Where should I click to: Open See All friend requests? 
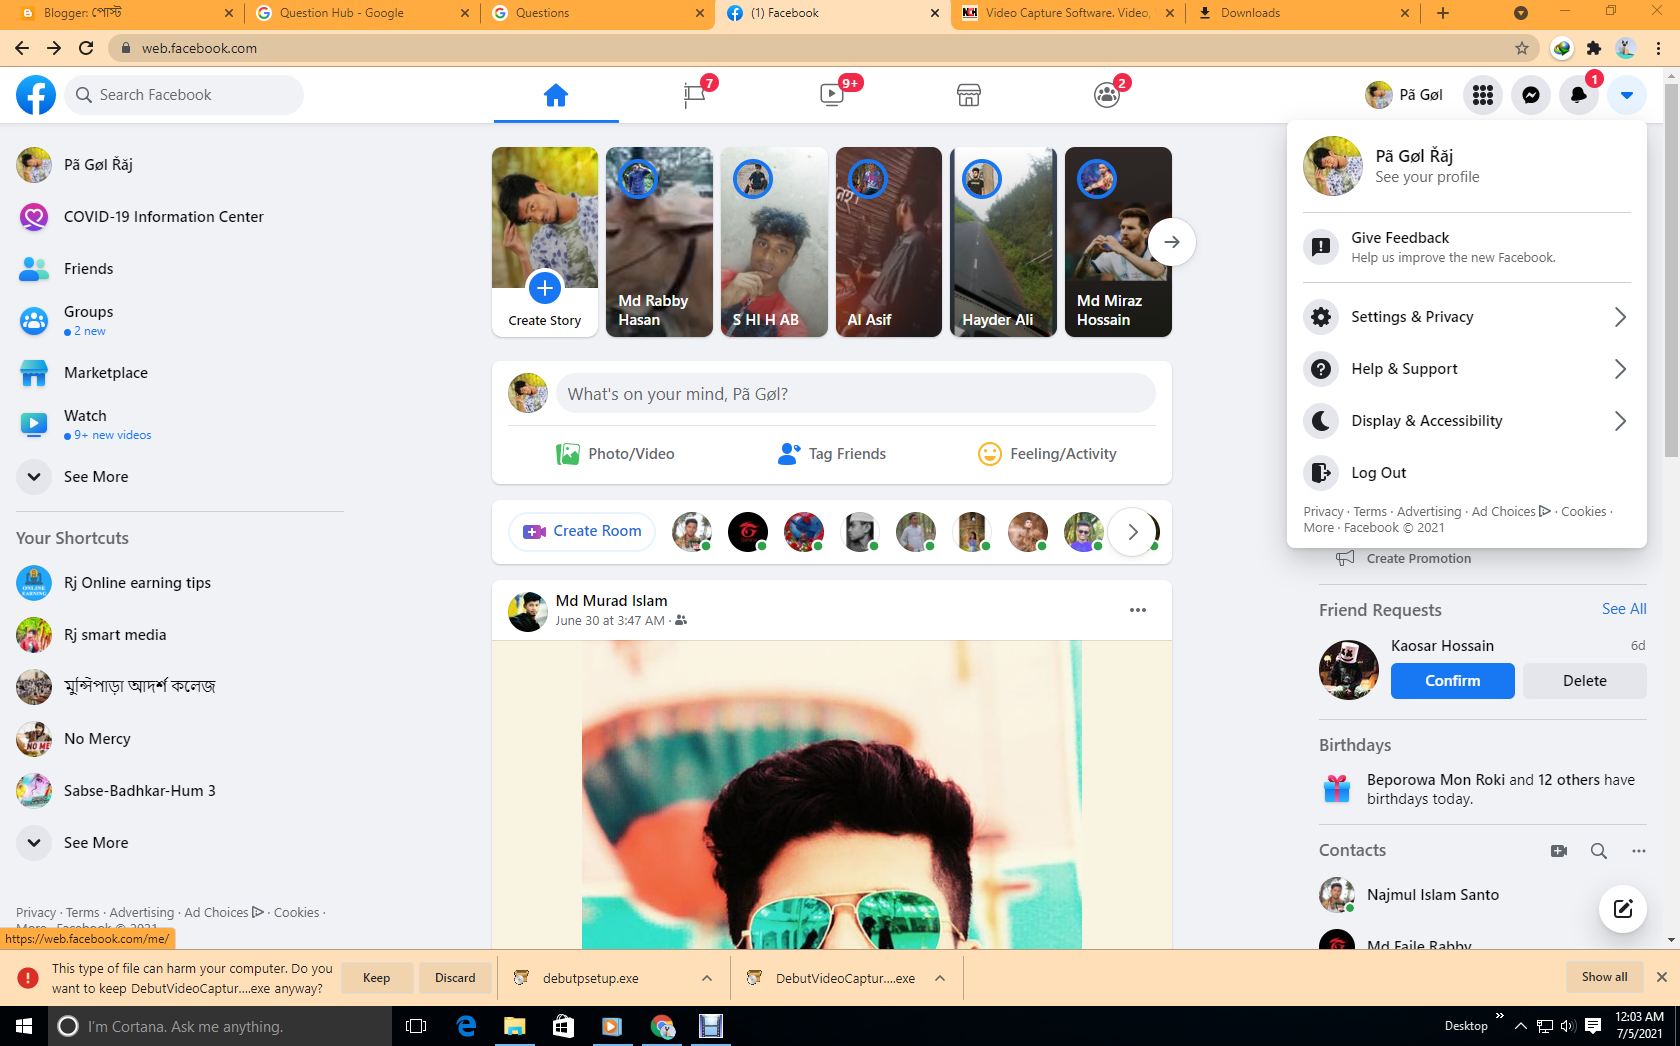tap(1624, 609)
